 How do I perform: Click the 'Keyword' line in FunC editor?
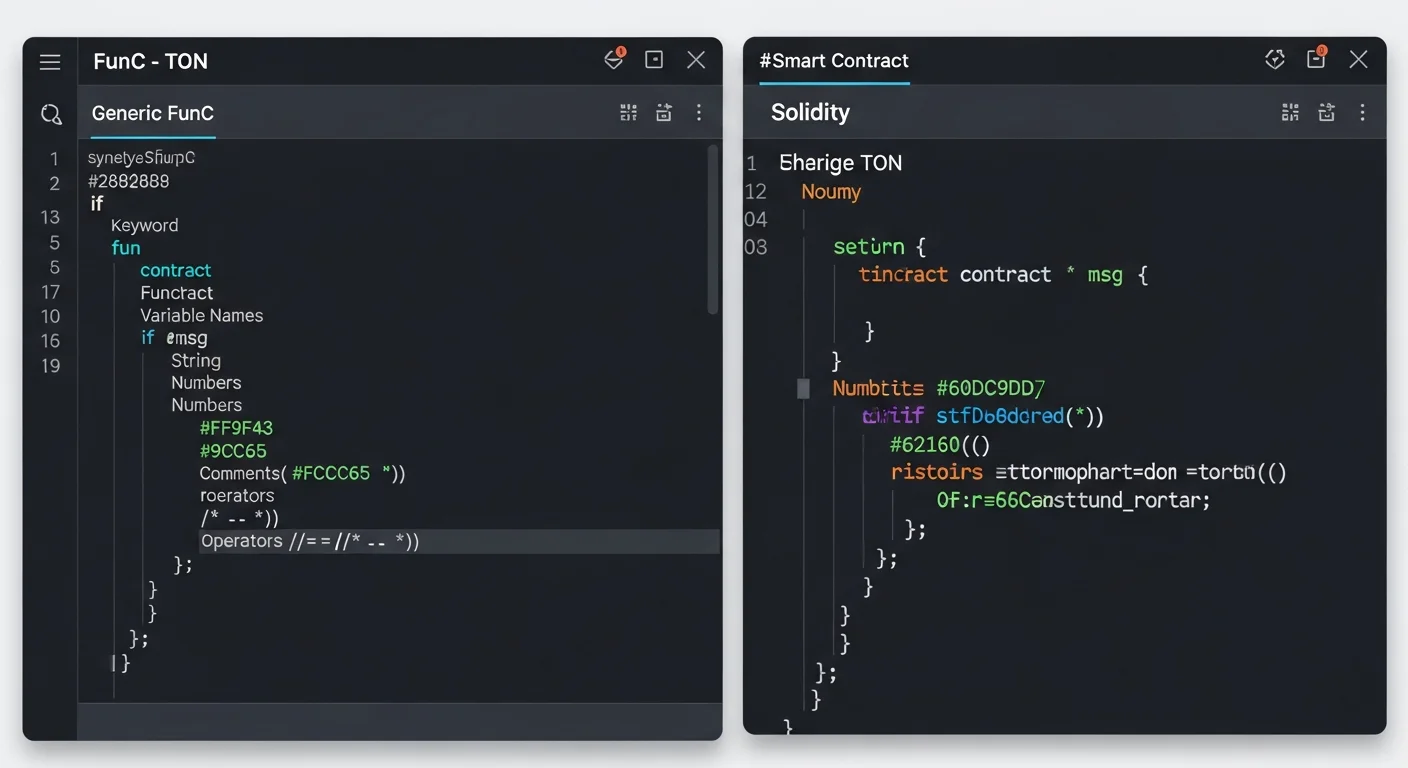pos(144,226)
